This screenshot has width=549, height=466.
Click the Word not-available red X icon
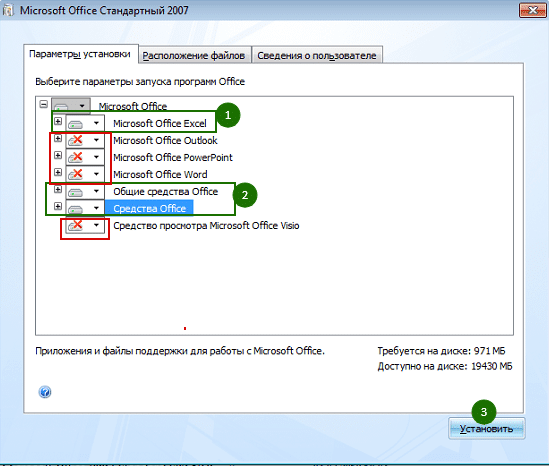[75, 174]
